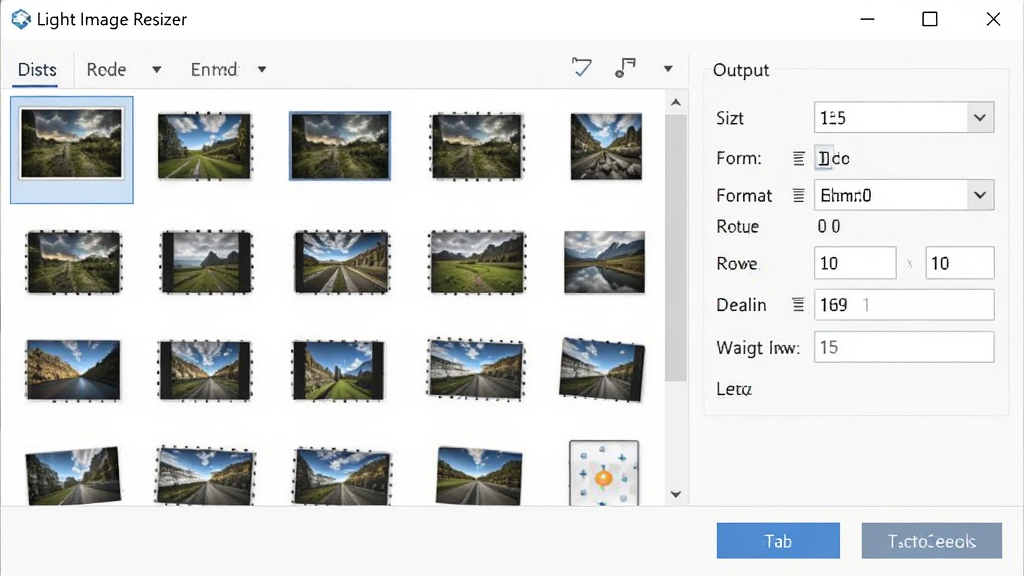
Task: Open the toolbar overflow dropdown arrow
Action: pos(668,69)
